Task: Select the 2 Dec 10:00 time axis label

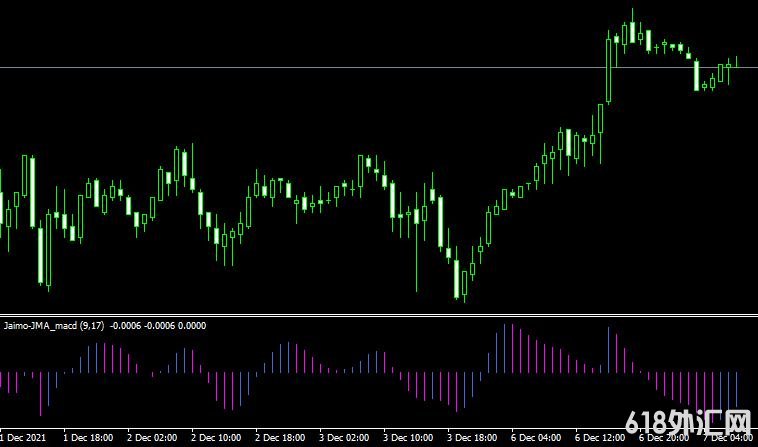Action: (x=216, y=438)
